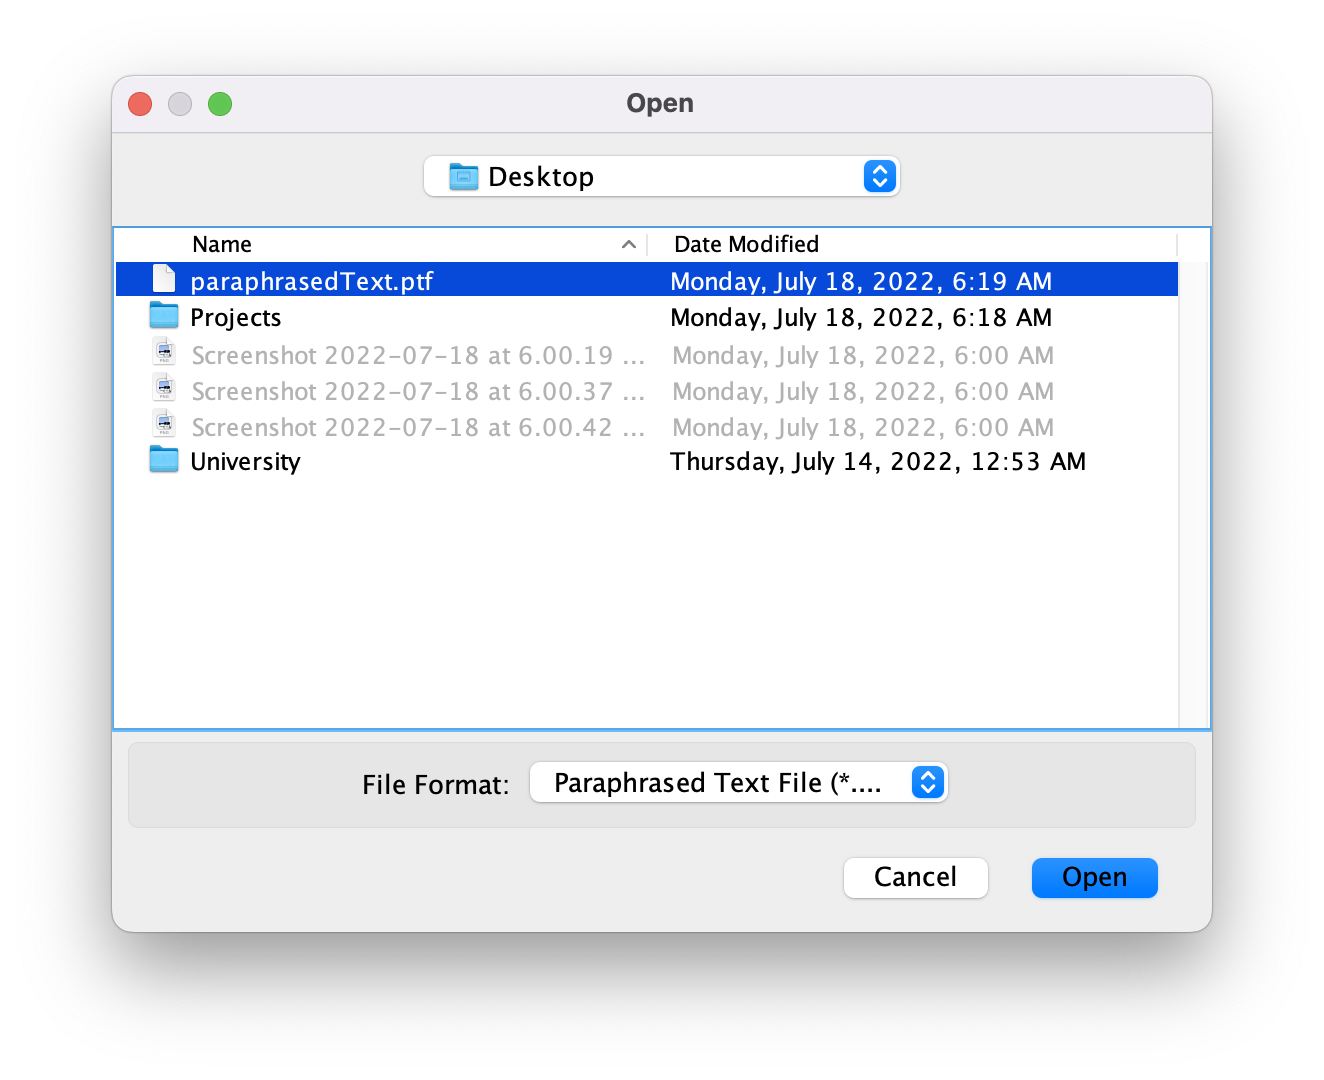
Task: Close the Open dialog with red button
Action: click(140, 104)
